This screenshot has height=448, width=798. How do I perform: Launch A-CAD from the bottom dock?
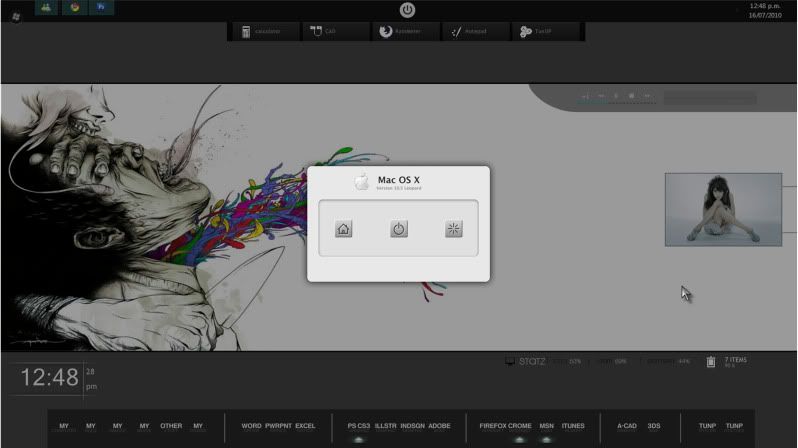pyautogui.click(x=627, y=426)
